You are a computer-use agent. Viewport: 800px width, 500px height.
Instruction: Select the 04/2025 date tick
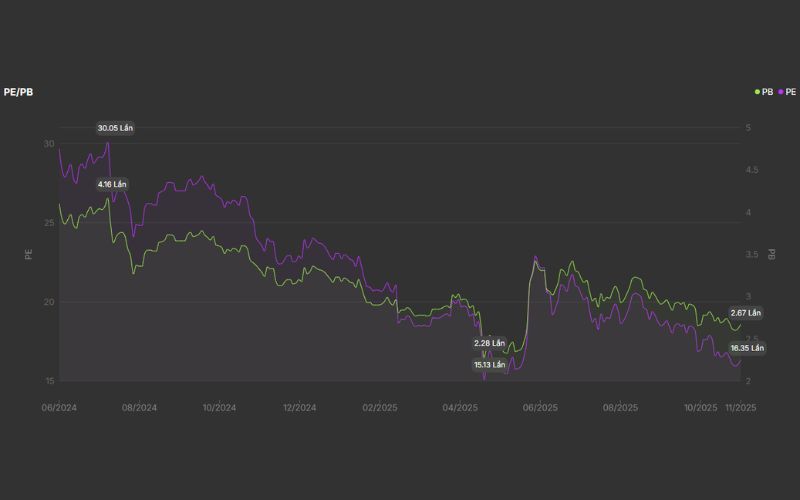[x=460, y=408]
